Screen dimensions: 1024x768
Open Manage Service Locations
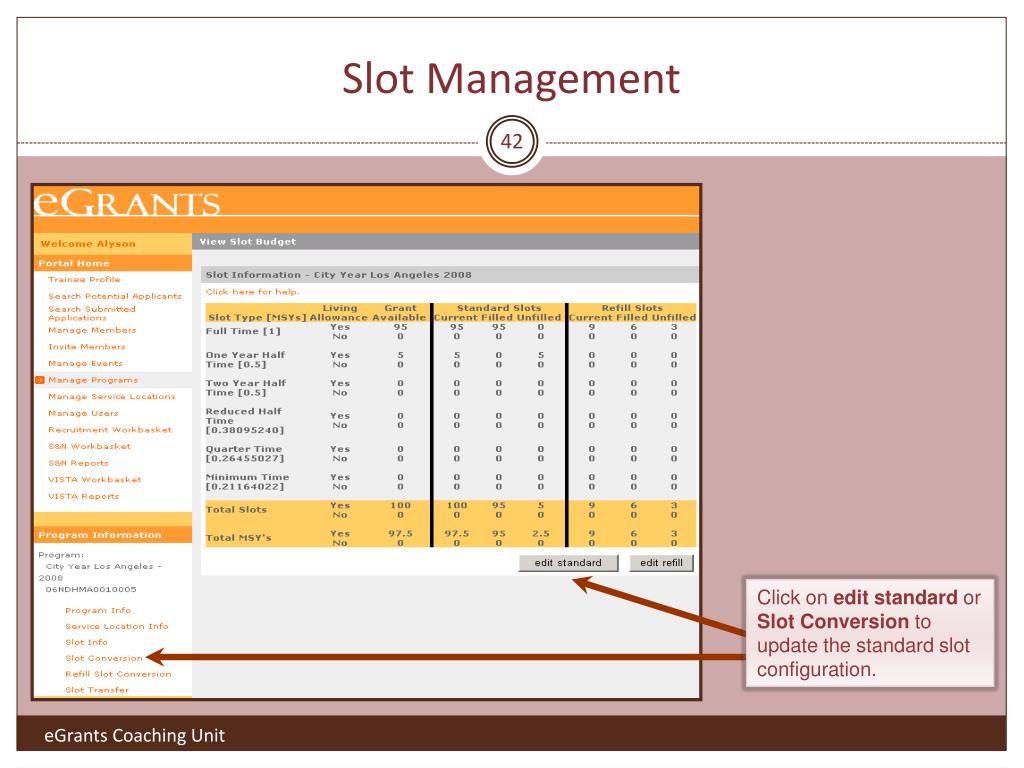click(112, 396)
